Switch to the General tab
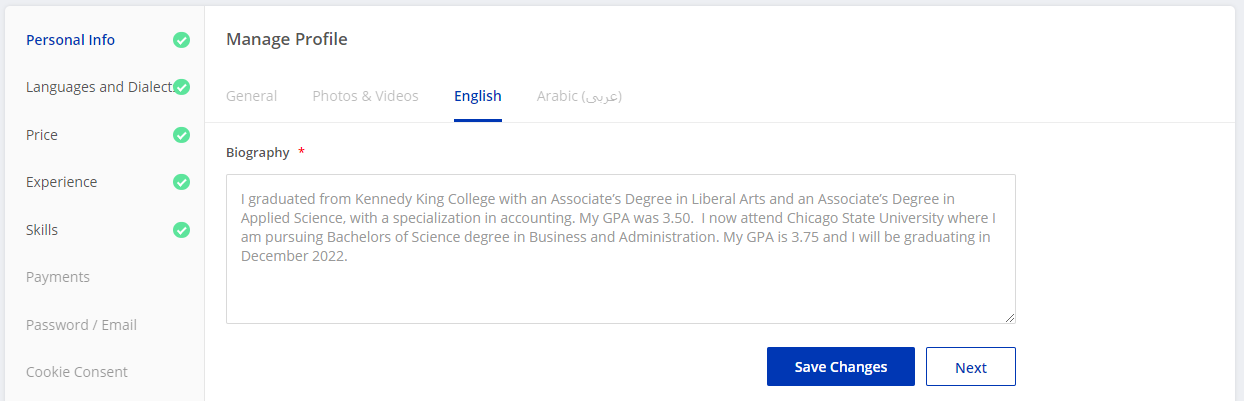1244x401 pixels. [x=251, y=96]
